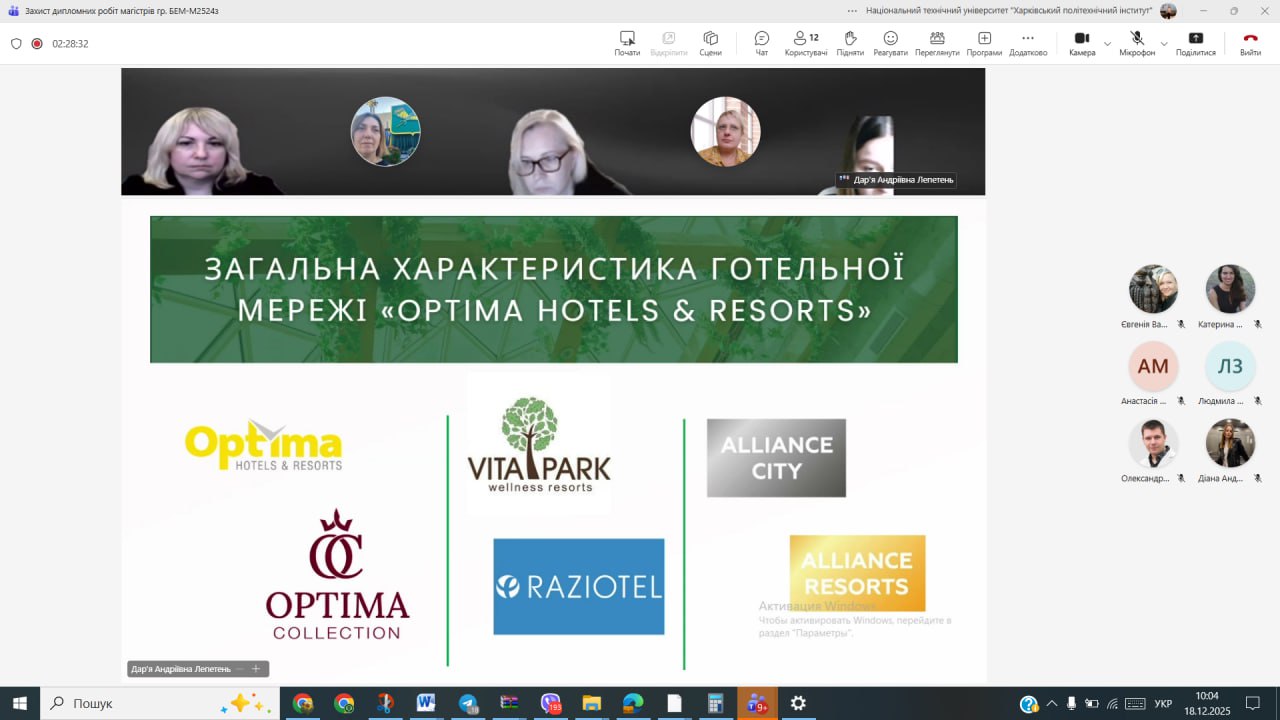Click the muted mic icon beside Катерина

click(1258, 324)
